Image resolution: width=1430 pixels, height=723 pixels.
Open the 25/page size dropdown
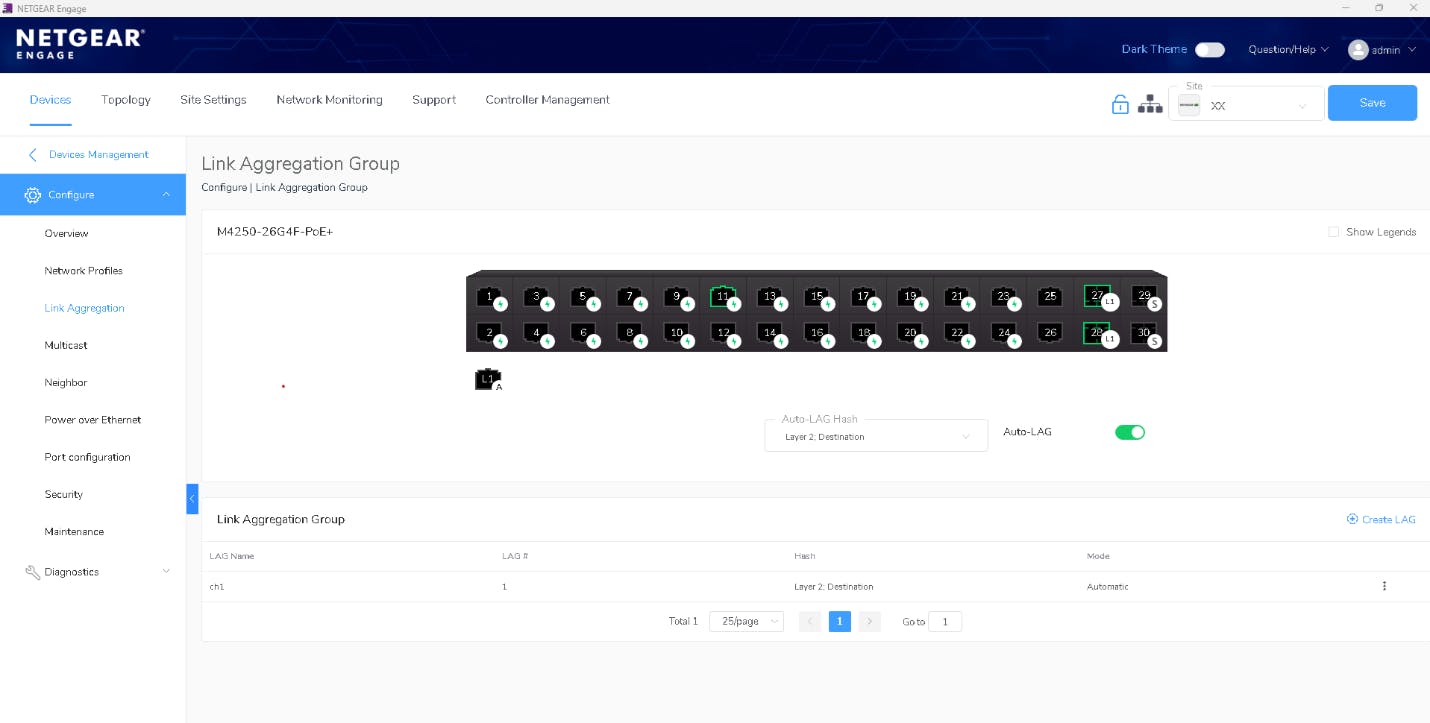point(746,621)
